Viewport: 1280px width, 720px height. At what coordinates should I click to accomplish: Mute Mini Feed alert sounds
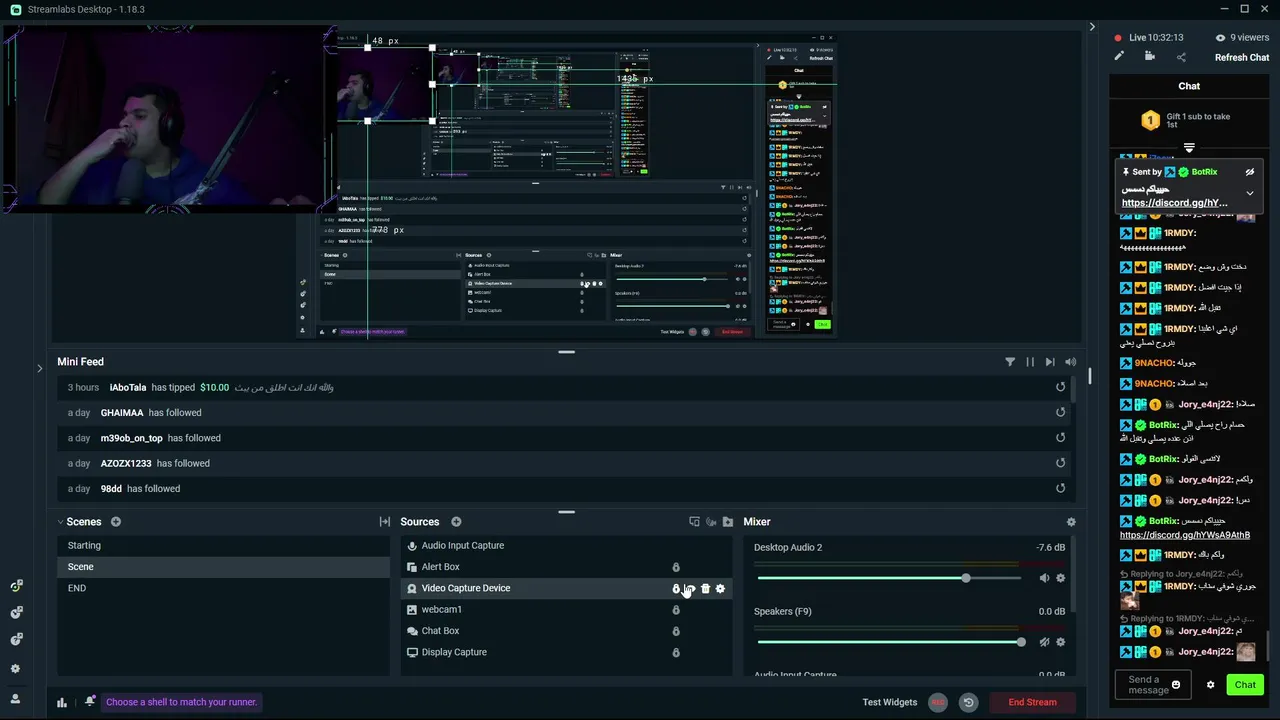[x=1071, y=362]
